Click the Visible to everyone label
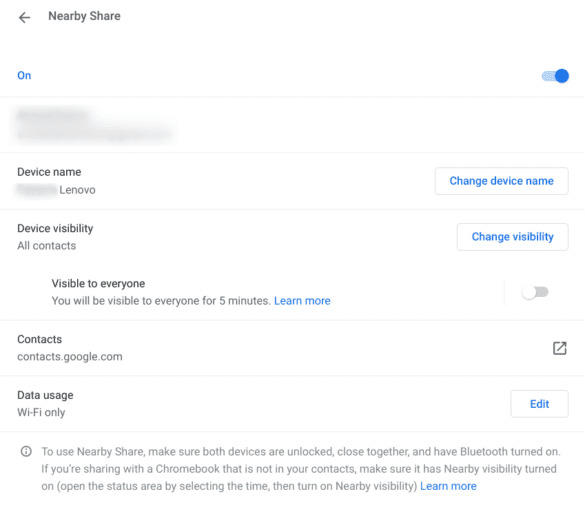The image size is (585, 505). click(x=98, y=283)
